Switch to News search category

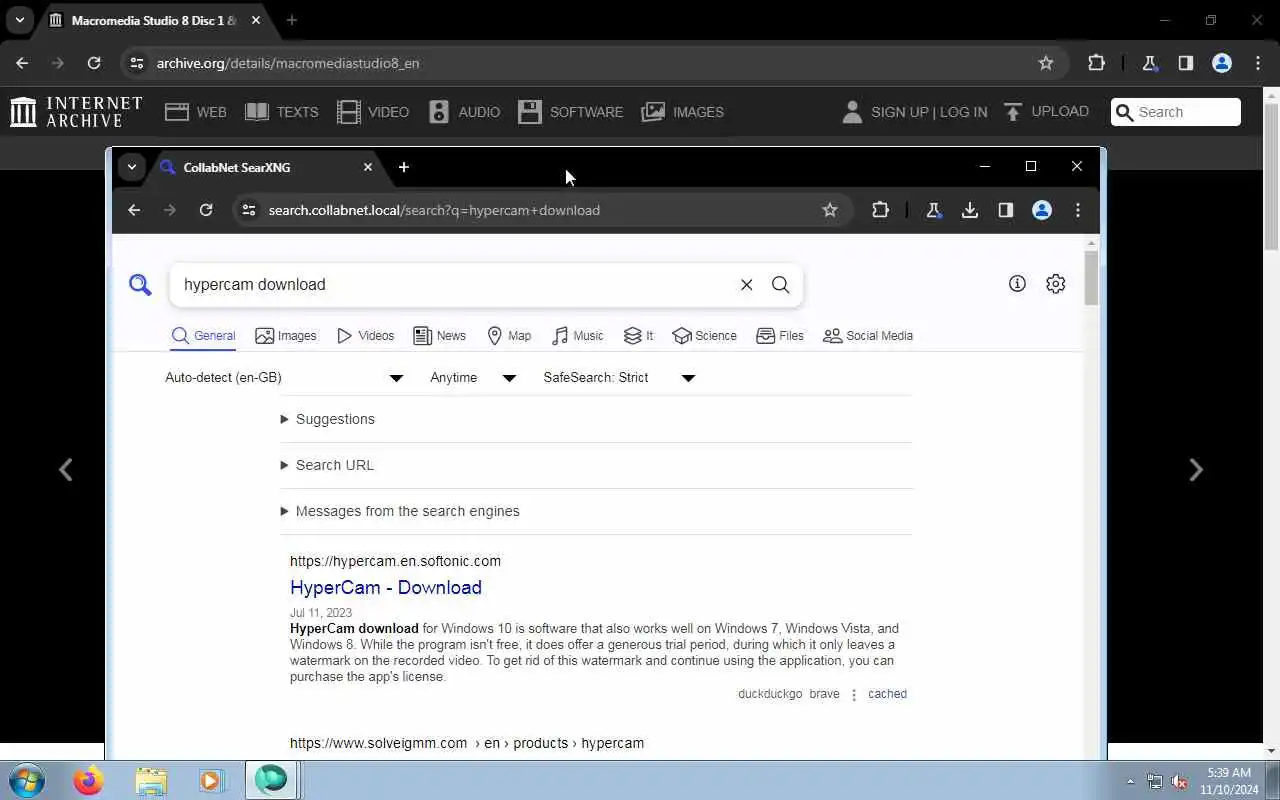(440, 336)
